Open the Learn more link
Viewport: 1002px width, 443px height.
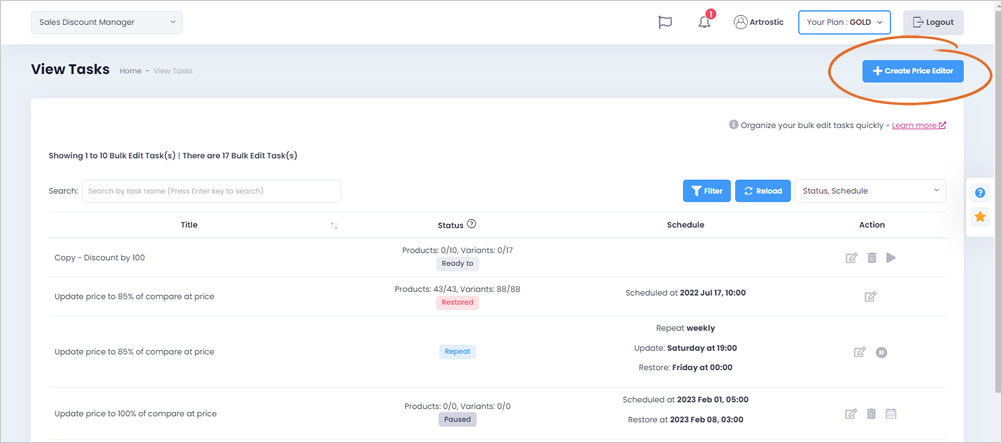click(x=919, y=125)
